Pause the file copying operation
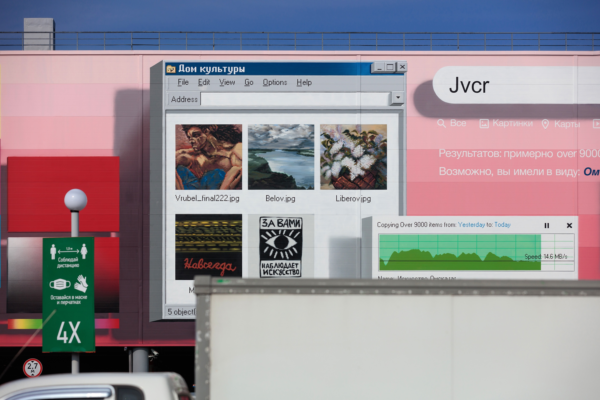This screenshot has width=600, height=400. [546, 225]
